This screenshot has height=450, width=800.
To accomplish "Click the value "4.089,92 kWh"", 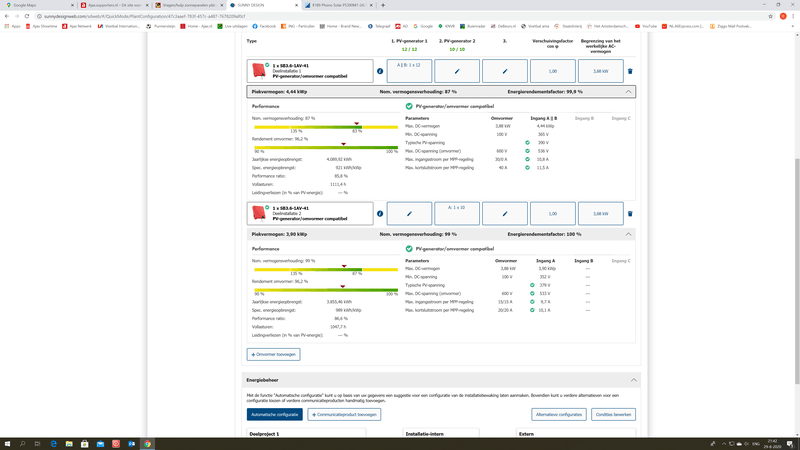I will 339,159.
